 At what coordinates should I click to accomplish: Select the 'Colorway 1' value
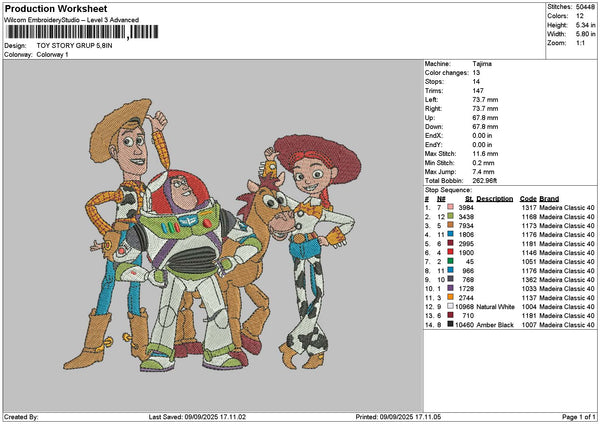point(52,55)
